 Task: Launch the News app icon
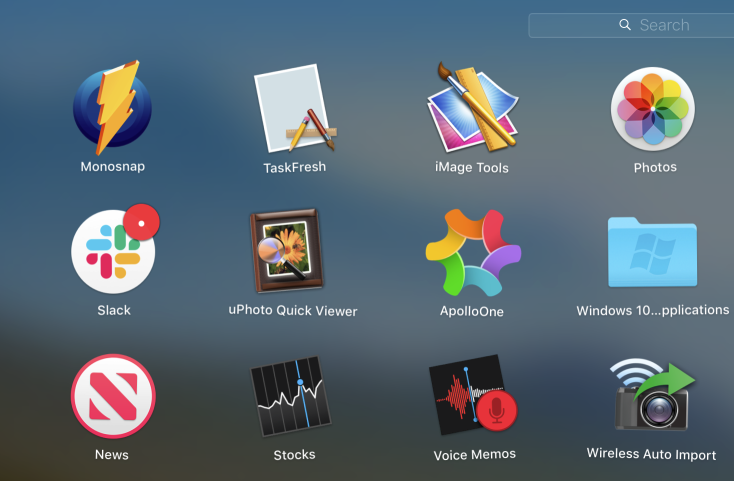(x=112, y=396)
